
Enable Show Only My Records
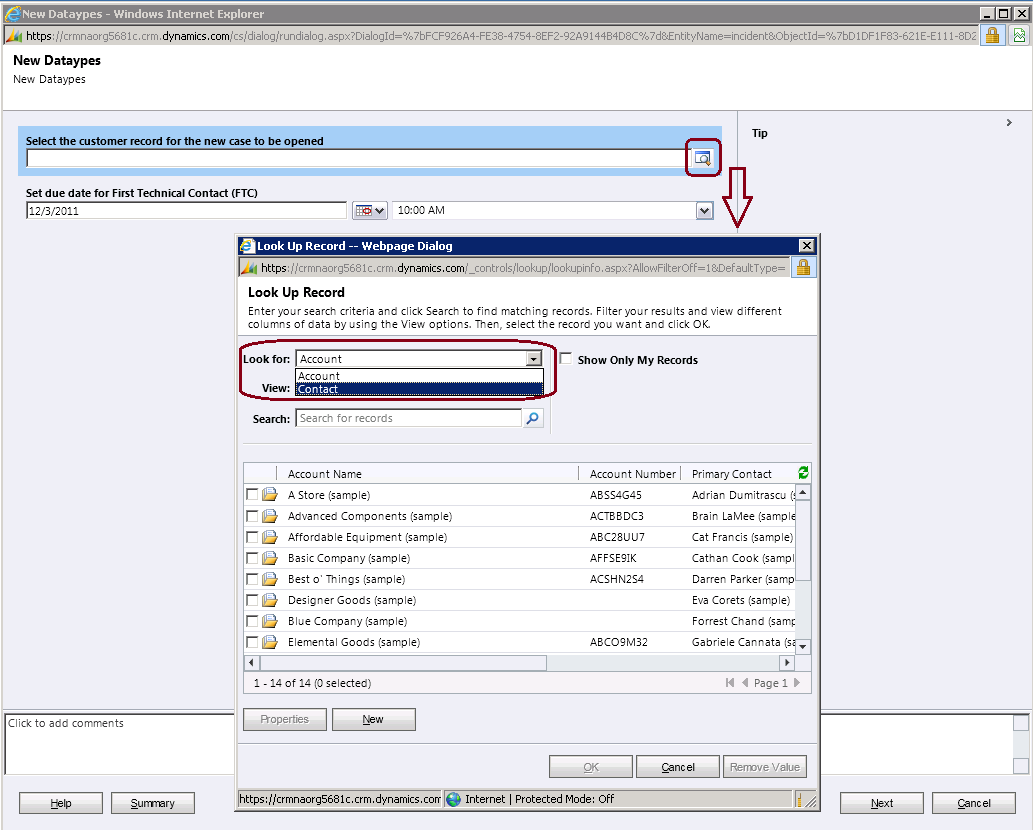pos(566,359)
